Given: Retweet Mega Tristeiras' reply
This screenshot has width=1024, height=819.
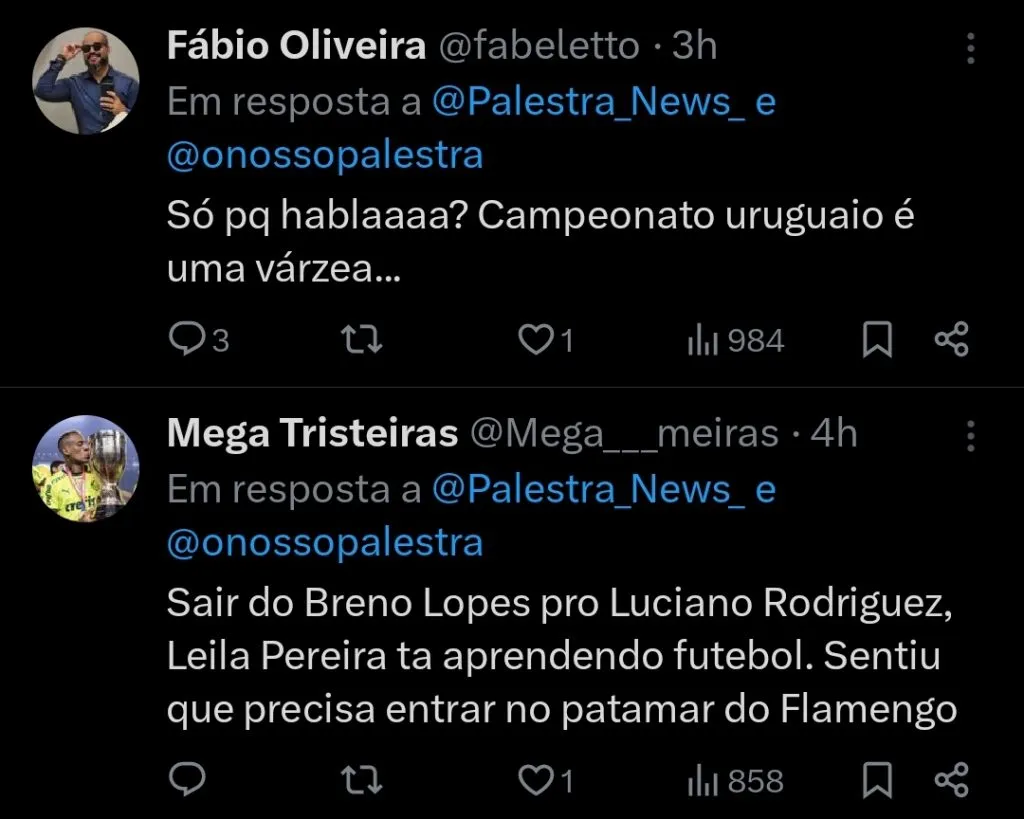Looking at the screenshot, I should tap(362, 778).
